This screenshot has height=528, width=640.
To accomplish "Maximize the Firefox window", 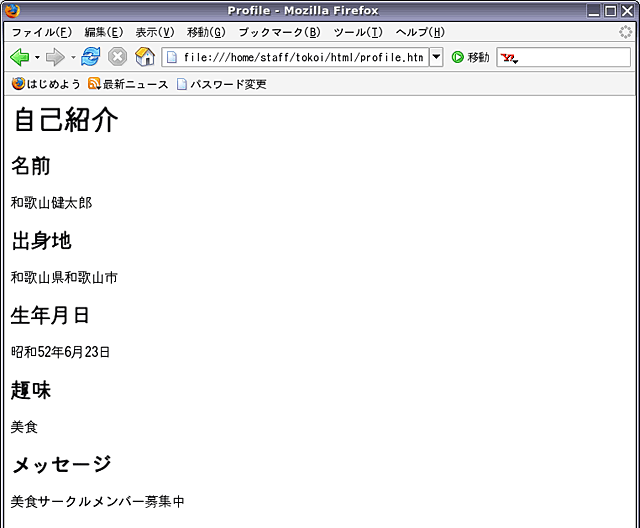I will (x=611, y=11).
